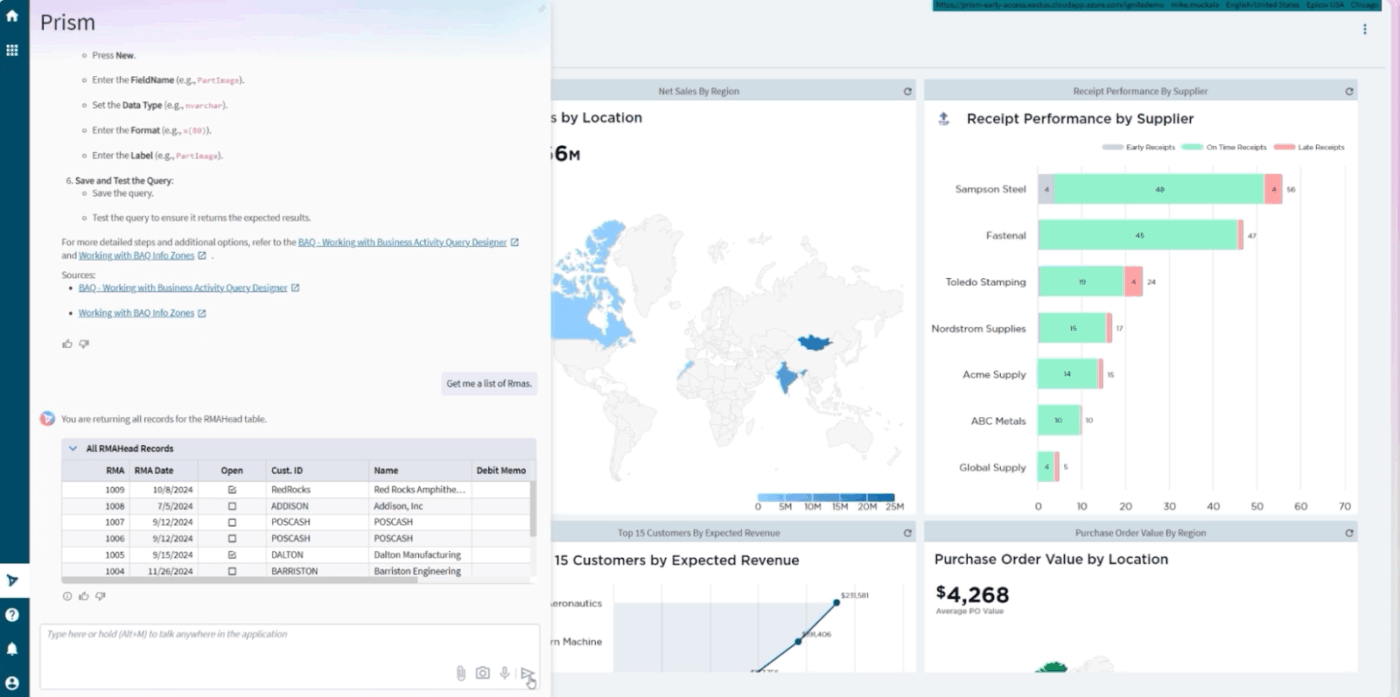This screenshot has width=1400, height=697.
Task: Open BAQ Query Designer link under Sources
Action: point(183,288)
